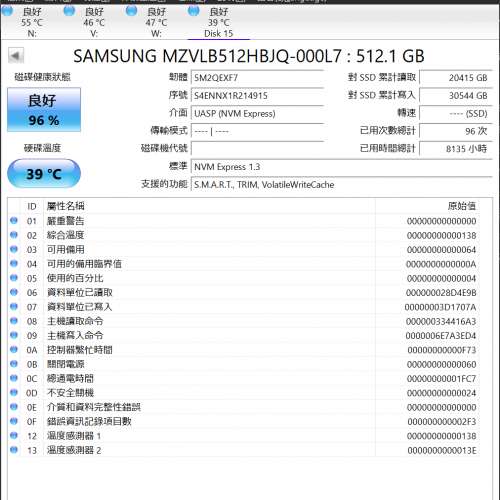The height and width of the screenshot is (500, 500).
Task: Click raw value 00000028D4E9B
Action: point(441,293)
